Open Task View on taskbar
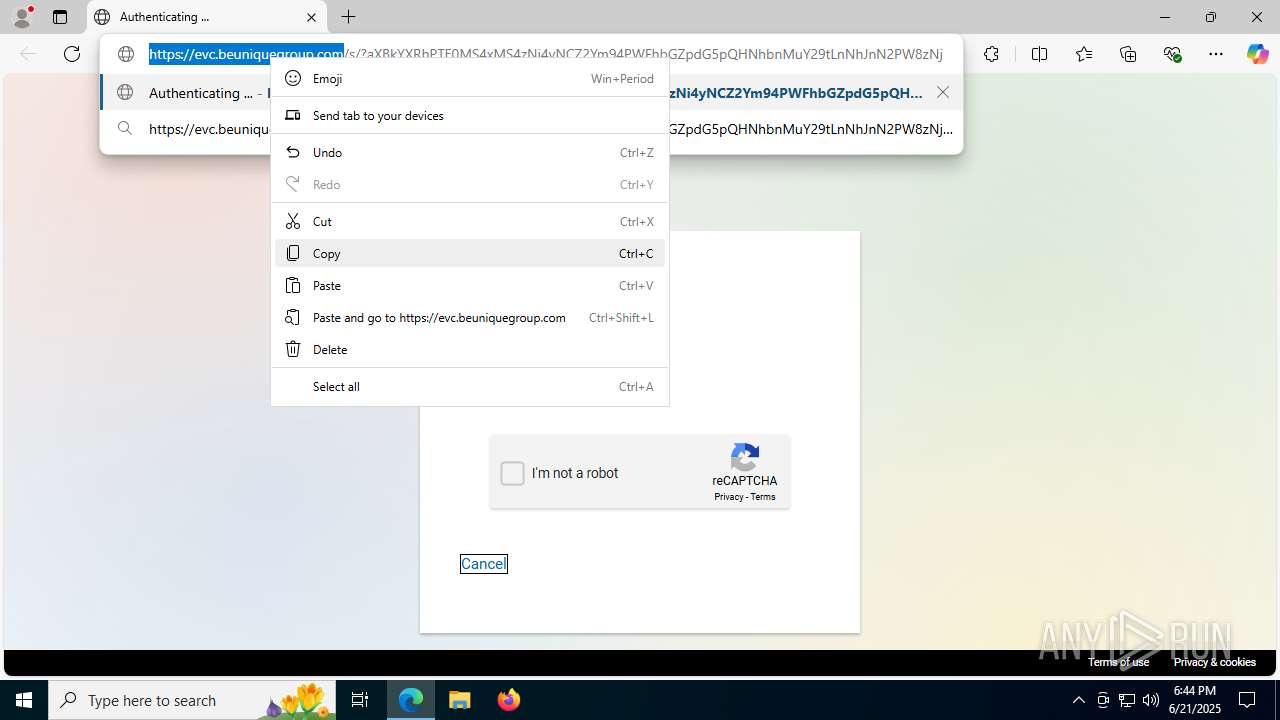1280x720 pixels. 360,700
